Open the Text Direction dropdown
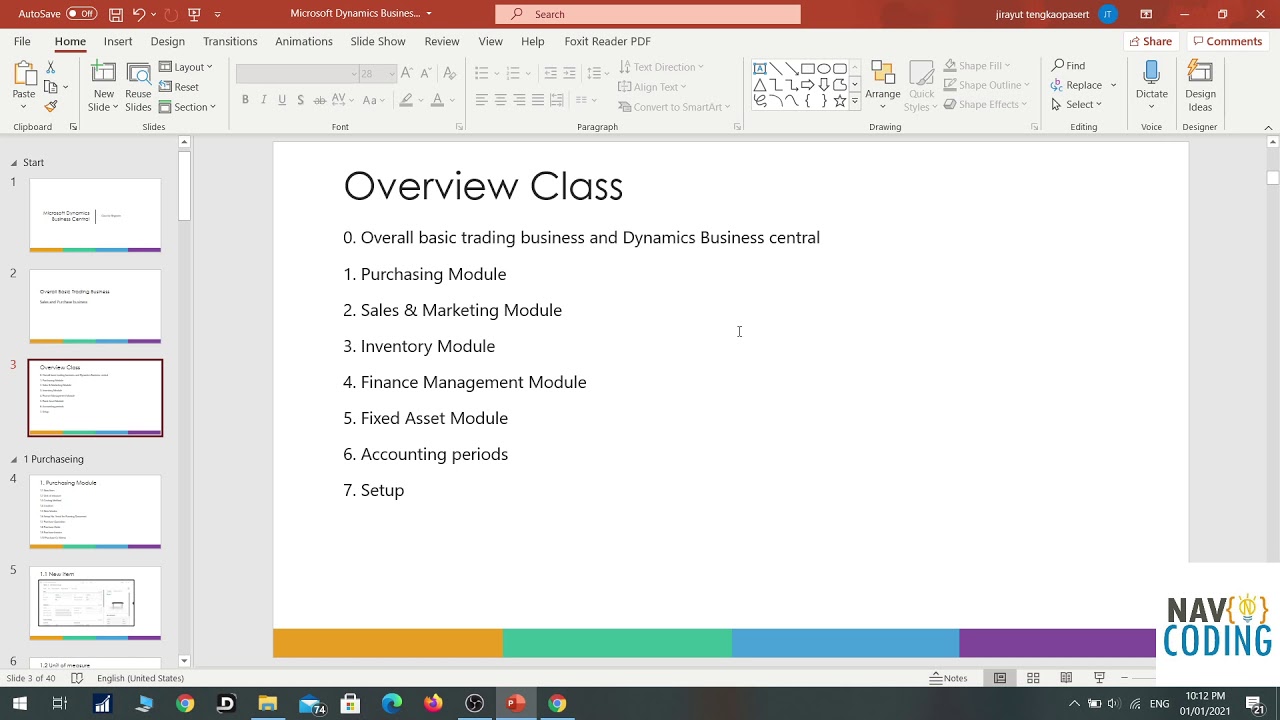 click(x=661, y=67)
